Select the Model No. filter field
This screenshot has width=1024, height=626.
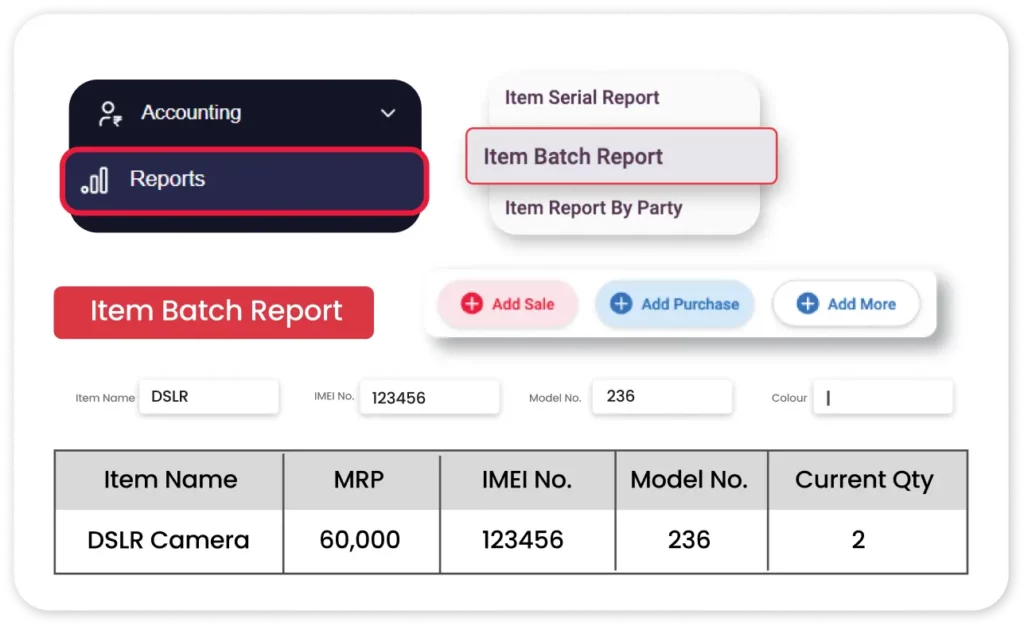pos(662,396)
